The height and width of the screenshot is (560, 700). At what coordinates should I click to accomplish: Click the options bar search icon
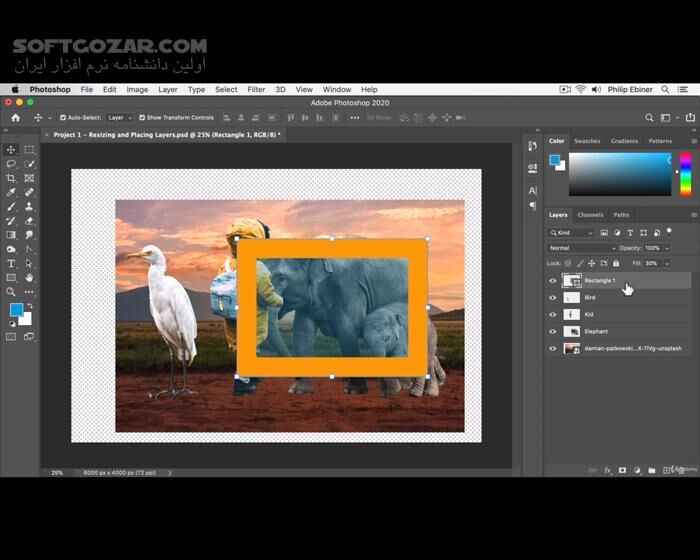[x=649, y=118]
